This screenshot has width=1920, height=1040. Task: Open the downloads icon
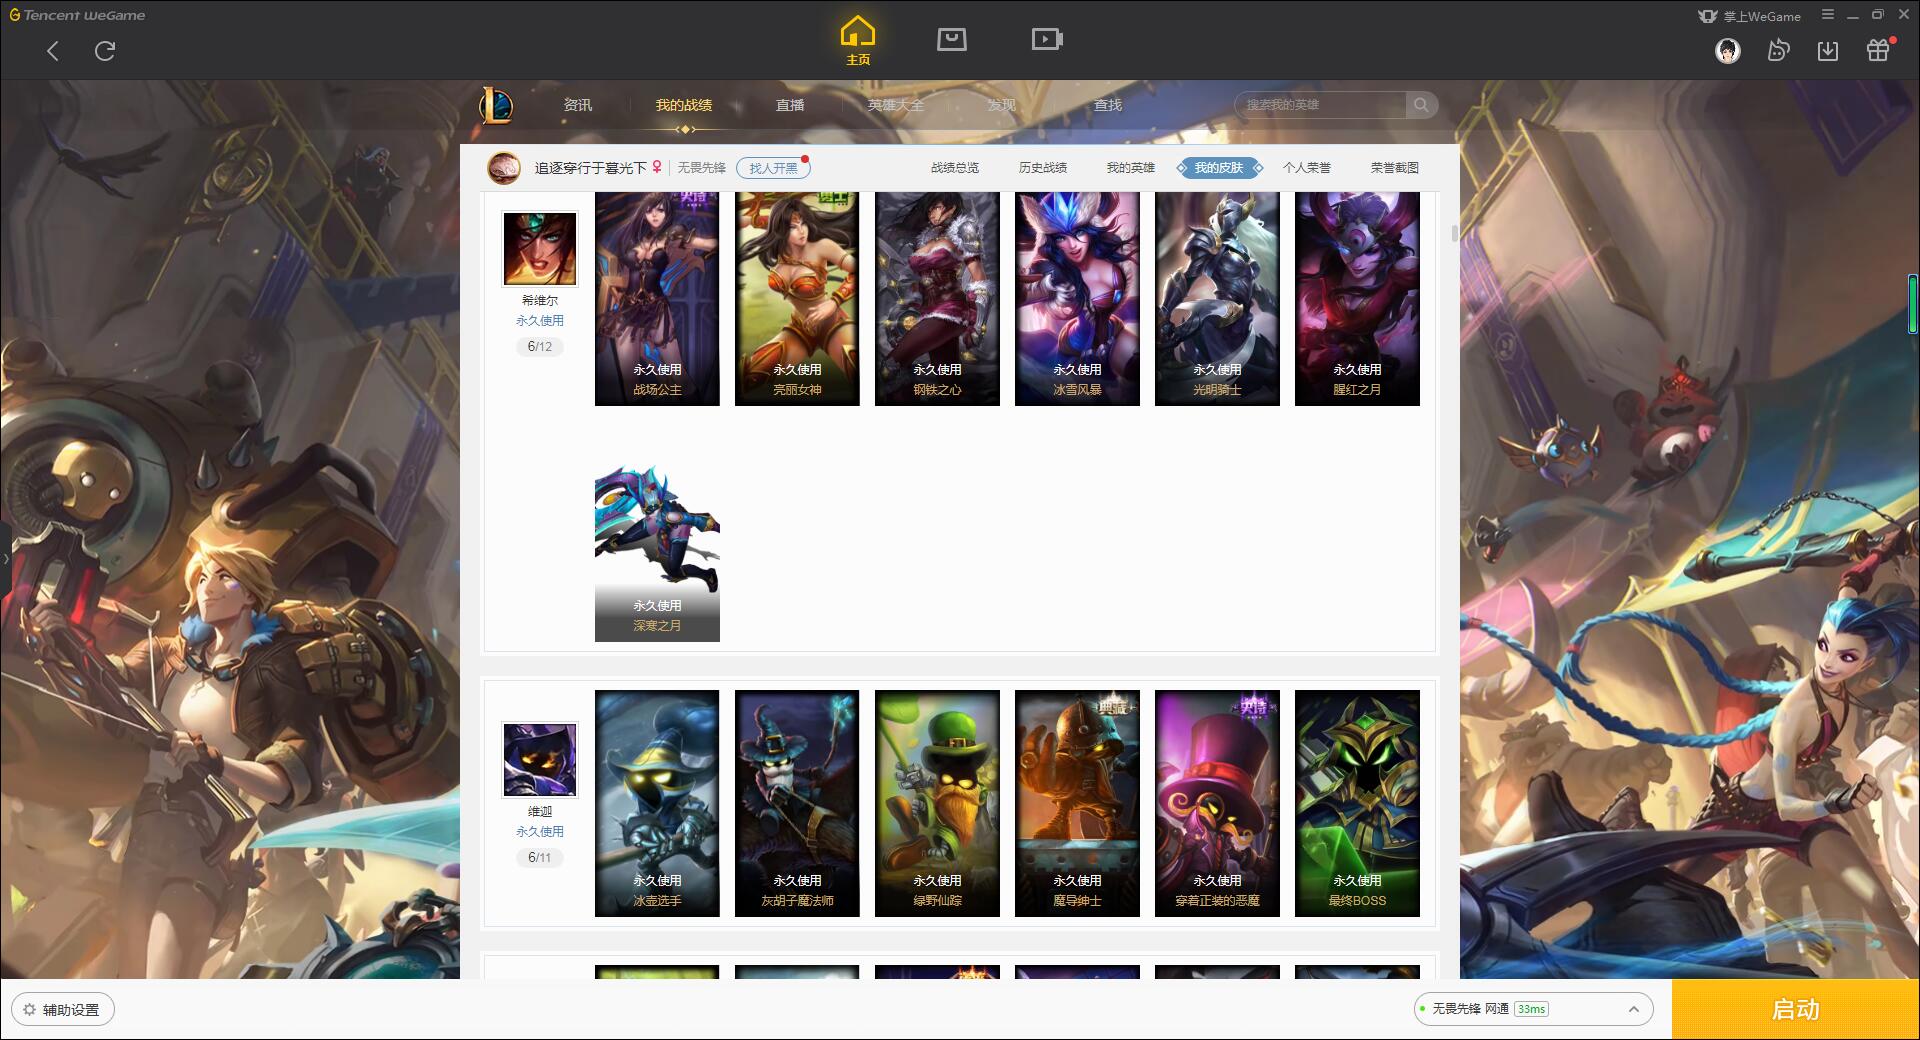(x=1828, y=51)
